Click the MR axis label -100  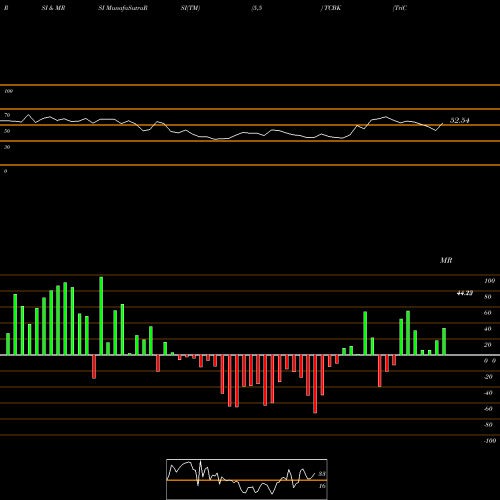490,441
